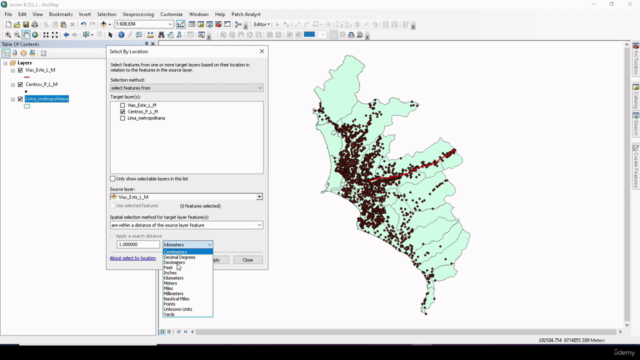Open the Customize menu
The height and width of the screenshot is (360, 640).
tap(171, 14)
